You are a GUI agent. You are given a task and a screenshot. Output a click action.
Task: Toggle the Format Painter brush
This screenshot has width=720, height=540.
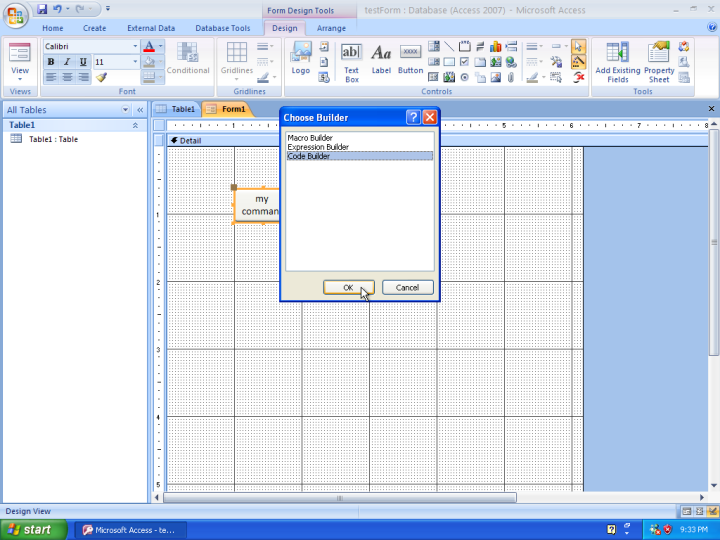102,77
